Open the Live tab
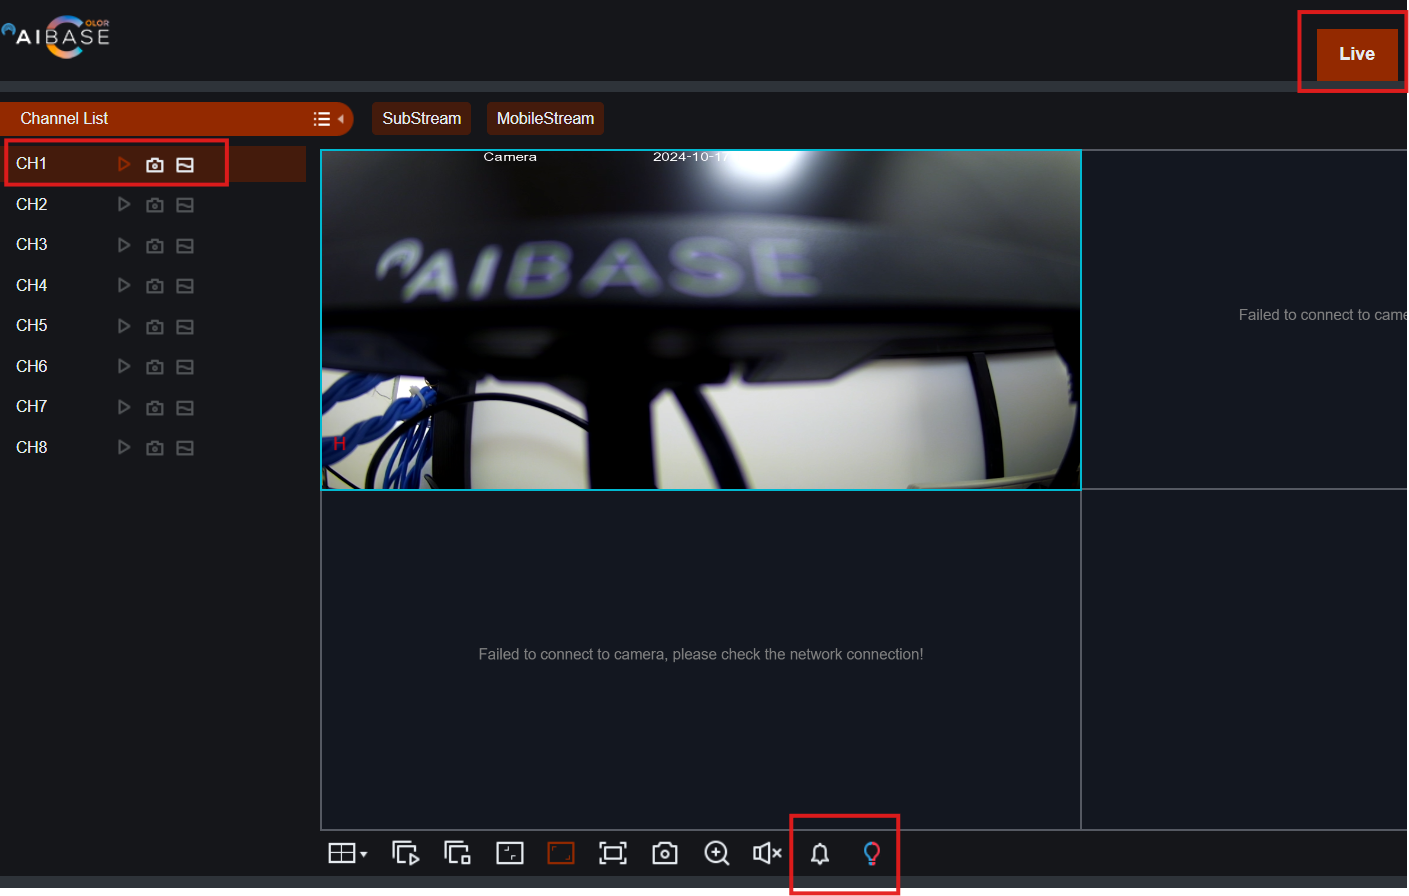This screenshot has width=1409, height=896. coord(1357,54)
